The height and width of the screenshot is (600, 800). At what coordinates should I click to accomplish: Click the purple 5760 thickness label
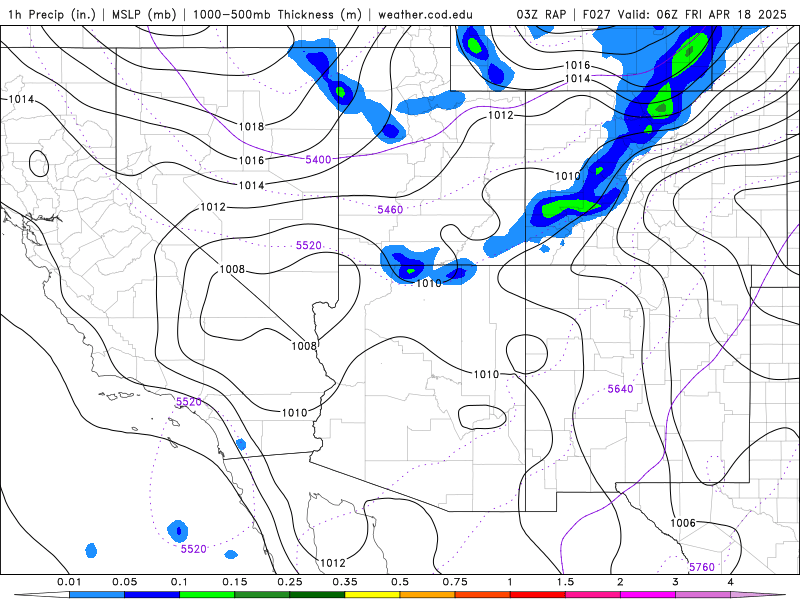pyautogui.click(x=702, y=567)
